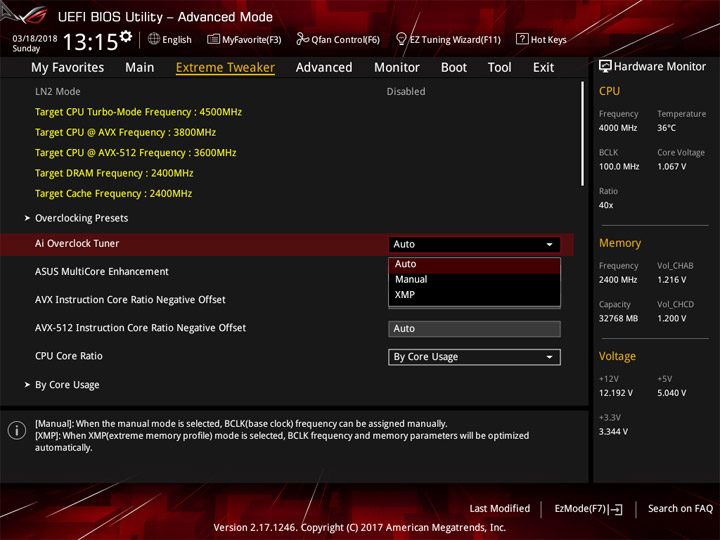Choose XMP in the dropdown list

[474, 295]
